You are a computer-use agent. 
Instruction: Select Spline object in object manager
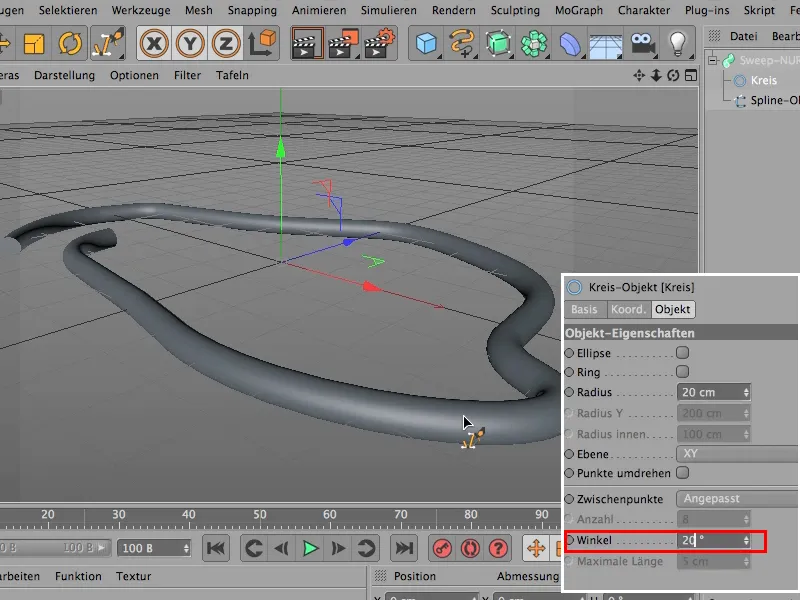pyautogui.click(x=774, y=101)
